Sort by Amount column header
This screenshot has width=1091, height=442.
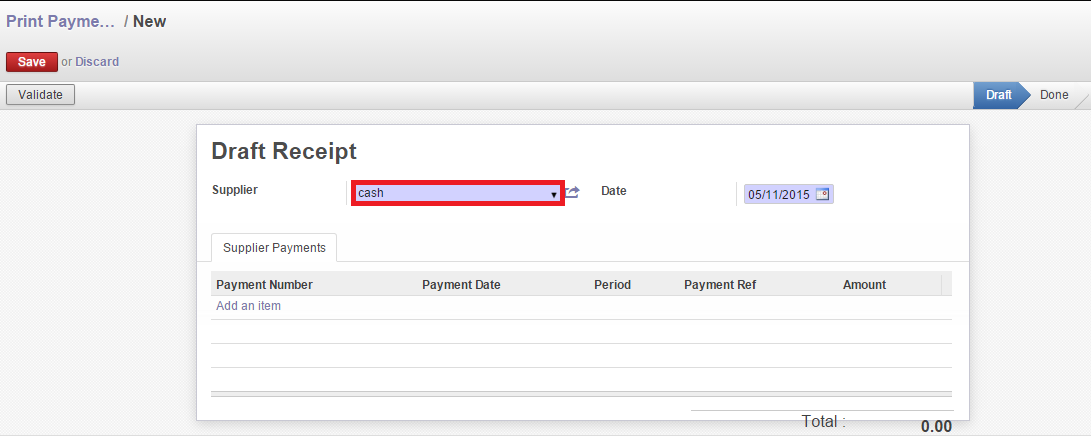(x=864, y=284)
